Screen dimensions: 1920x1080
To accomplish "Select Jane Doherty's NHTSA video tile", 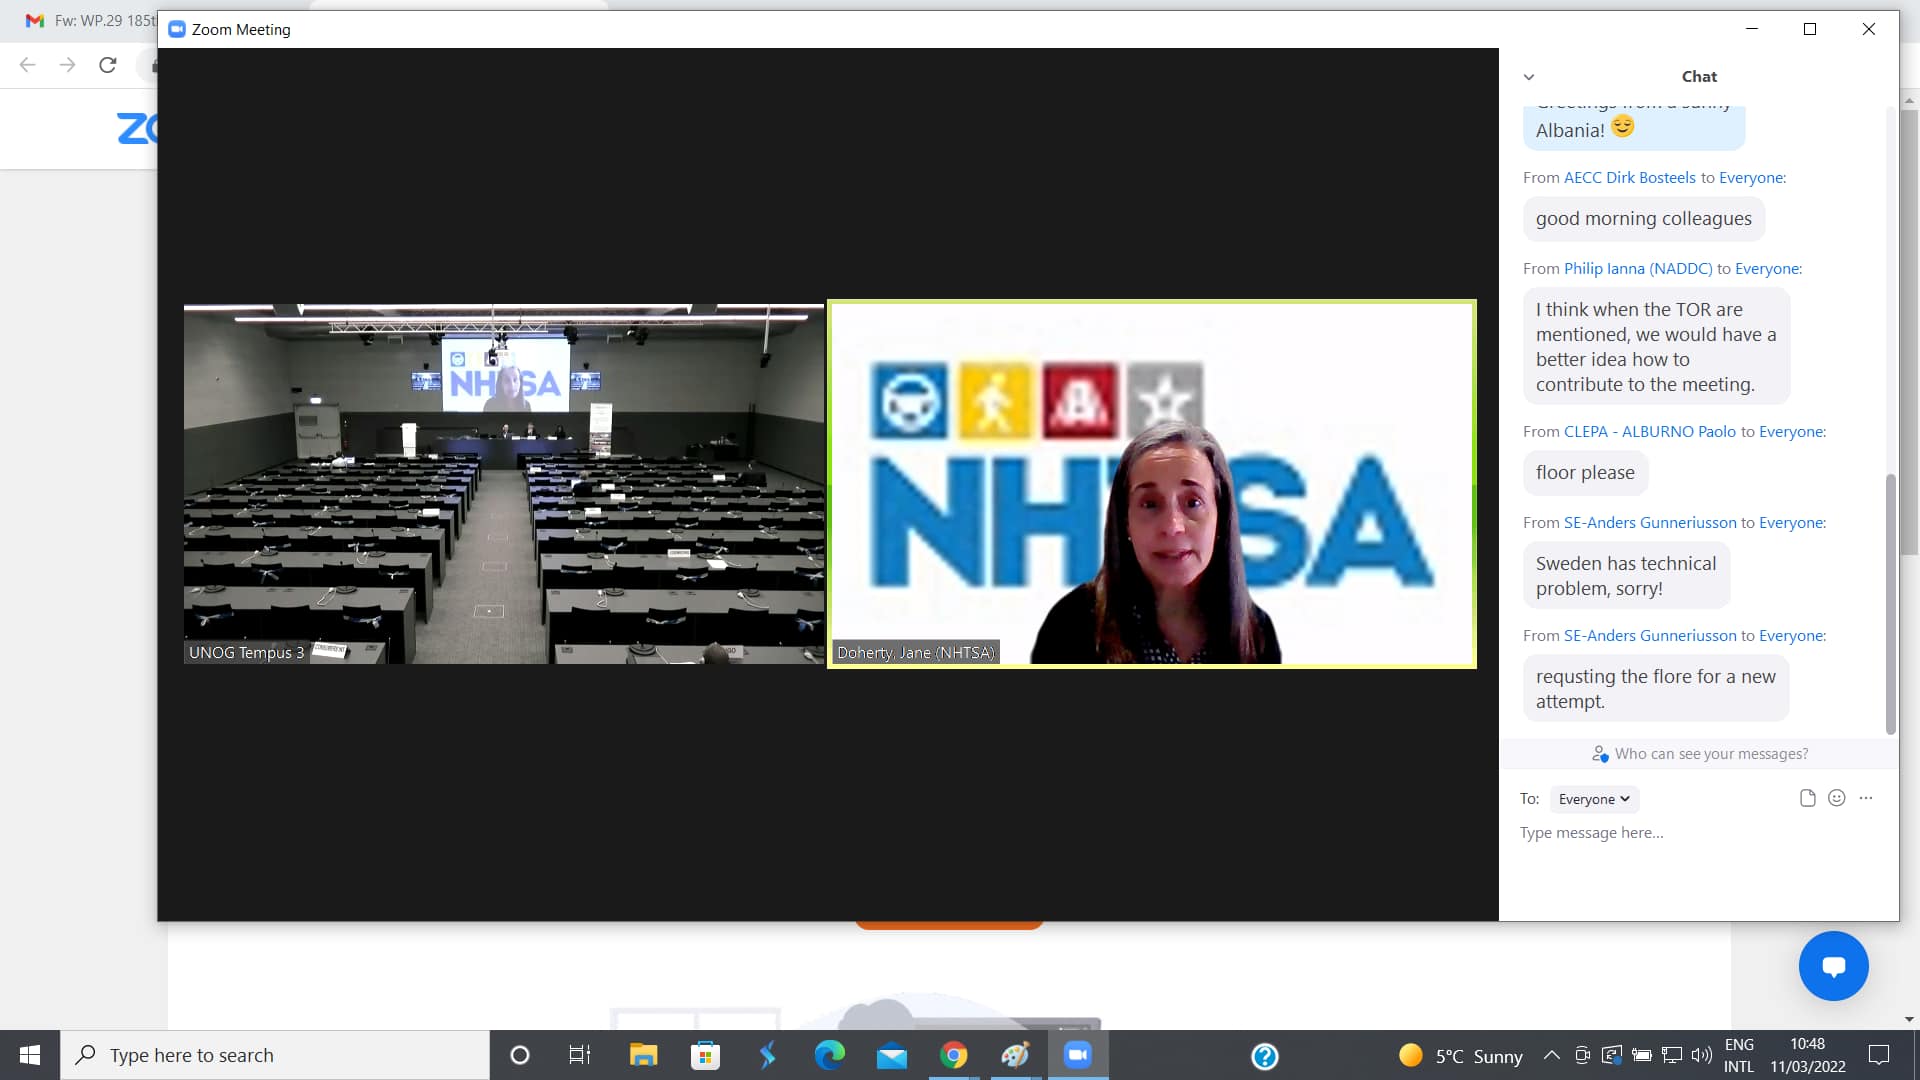I will coord(1151,484).
